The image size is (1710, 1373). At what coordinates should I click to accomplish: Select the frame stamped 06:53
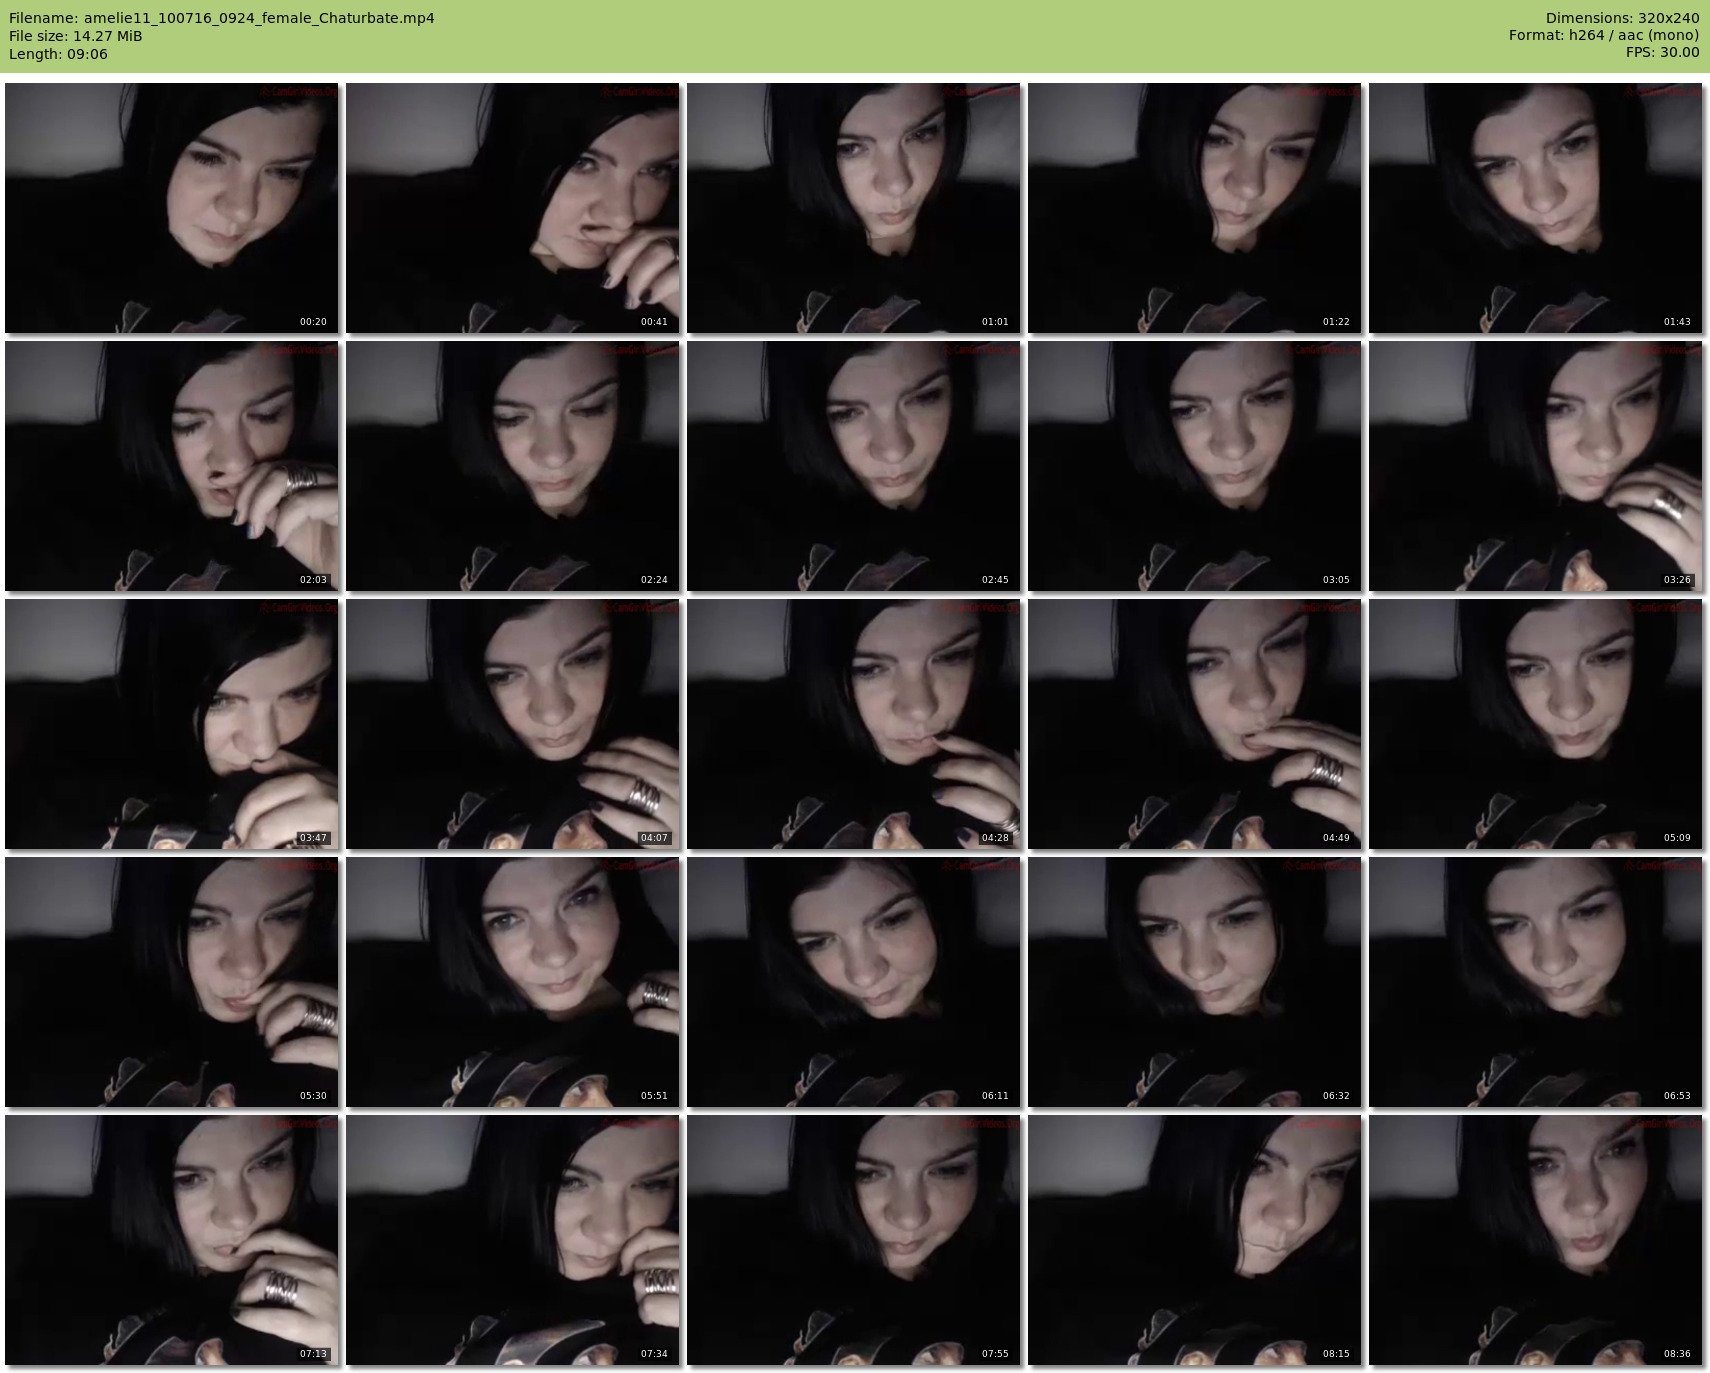(1535, 982)
